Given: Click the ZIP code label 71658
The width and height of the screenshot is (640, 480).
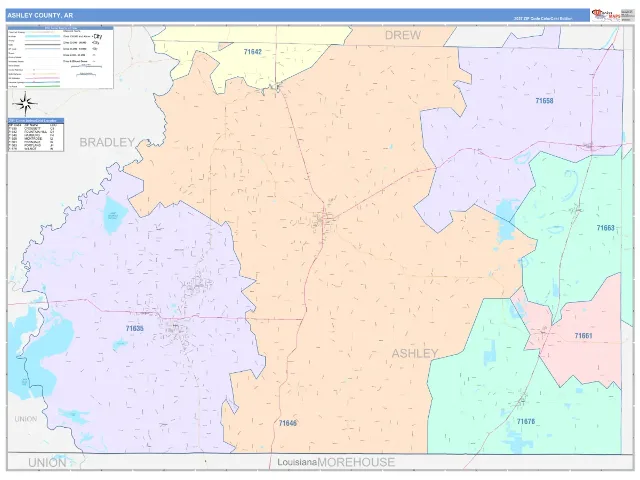Looking at the screenshot, I should [x=544, y=100].
